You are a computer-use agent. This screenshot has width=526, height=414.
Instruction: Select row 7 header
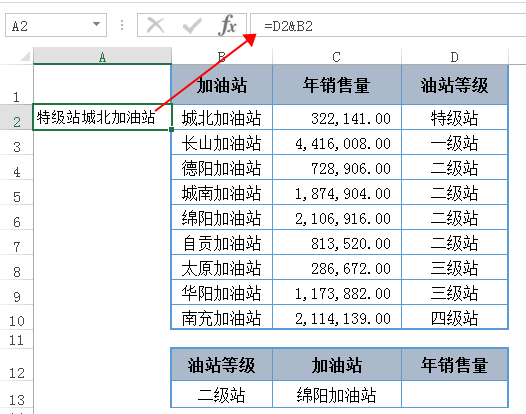[x=16, y=242]
